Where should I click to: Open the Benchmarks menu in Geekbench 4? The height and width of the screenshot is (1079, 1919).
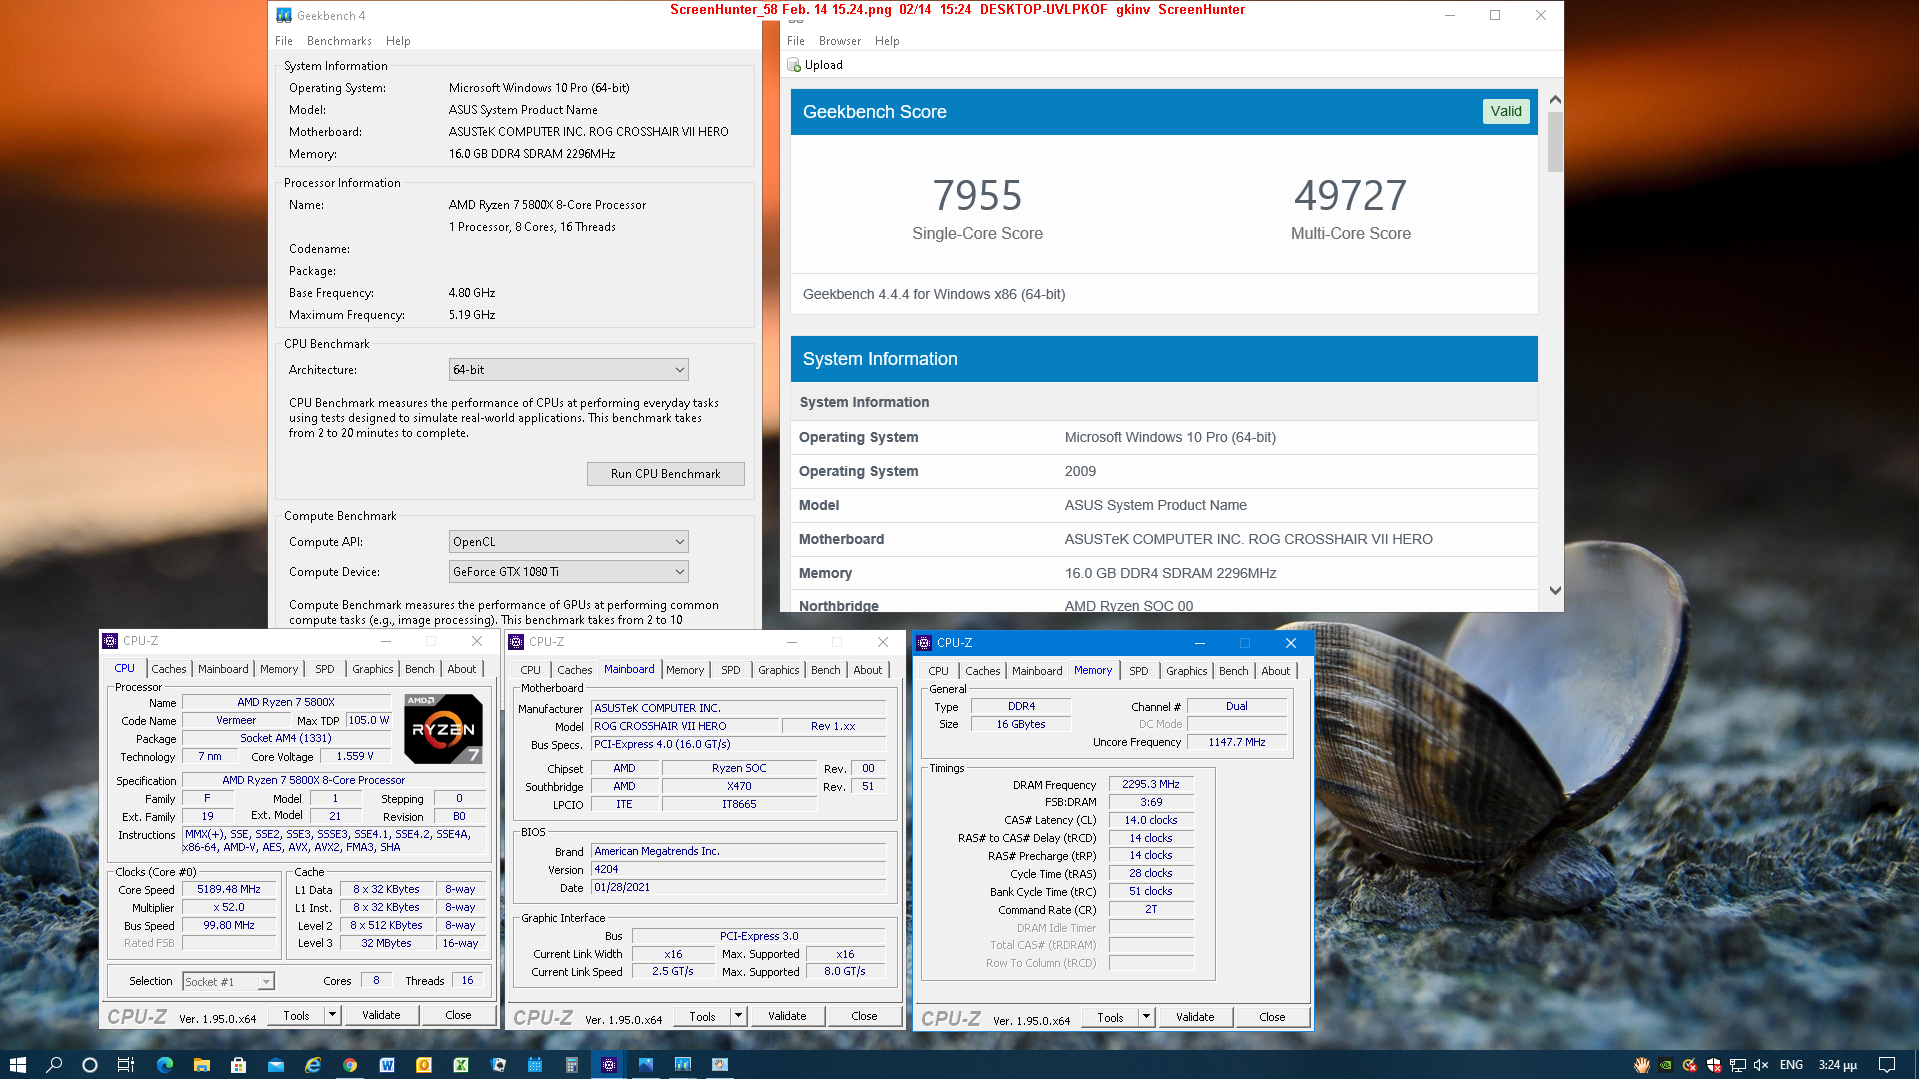pyautogui.click(x=339, y=41)
